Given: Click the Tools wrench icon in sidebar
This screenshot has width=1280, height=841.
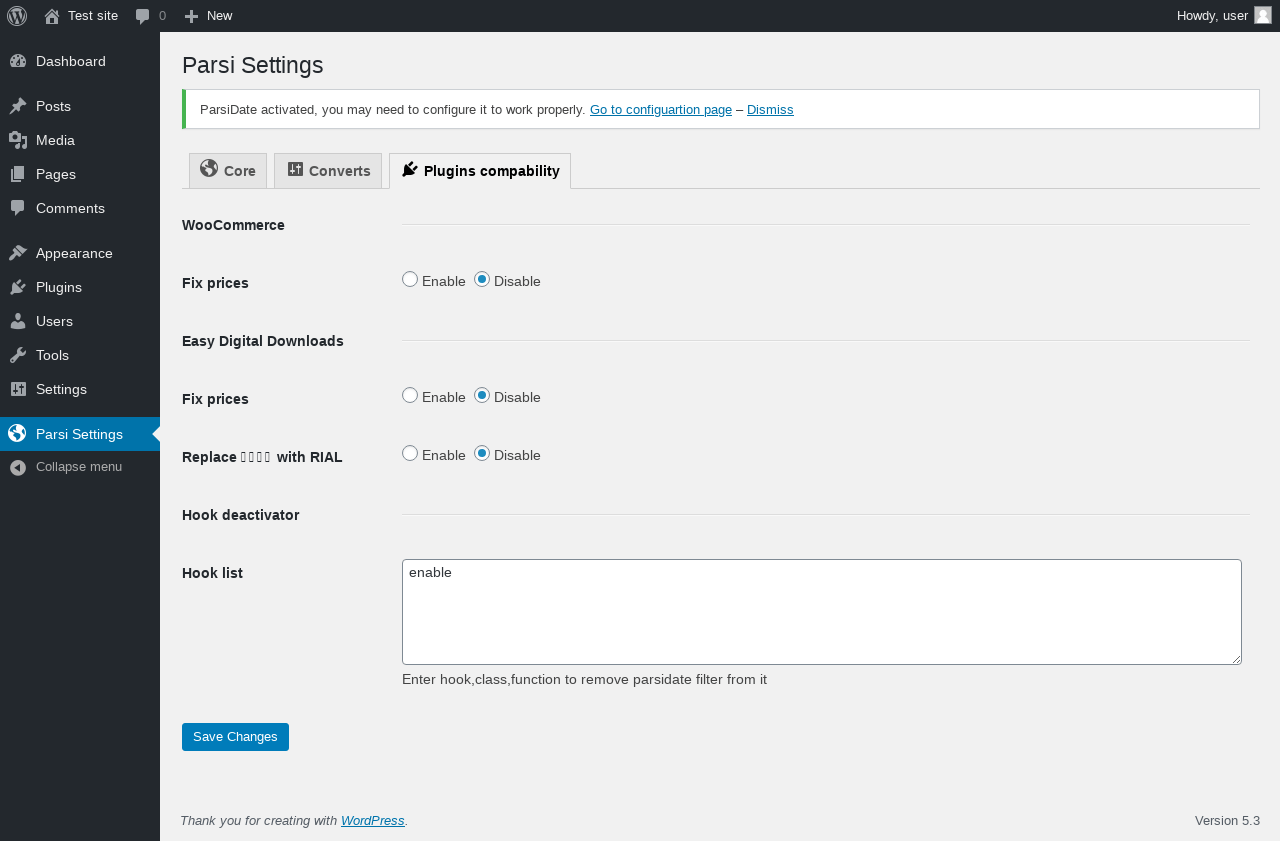Looking at the screenshot, I should [x=18, y=355].
